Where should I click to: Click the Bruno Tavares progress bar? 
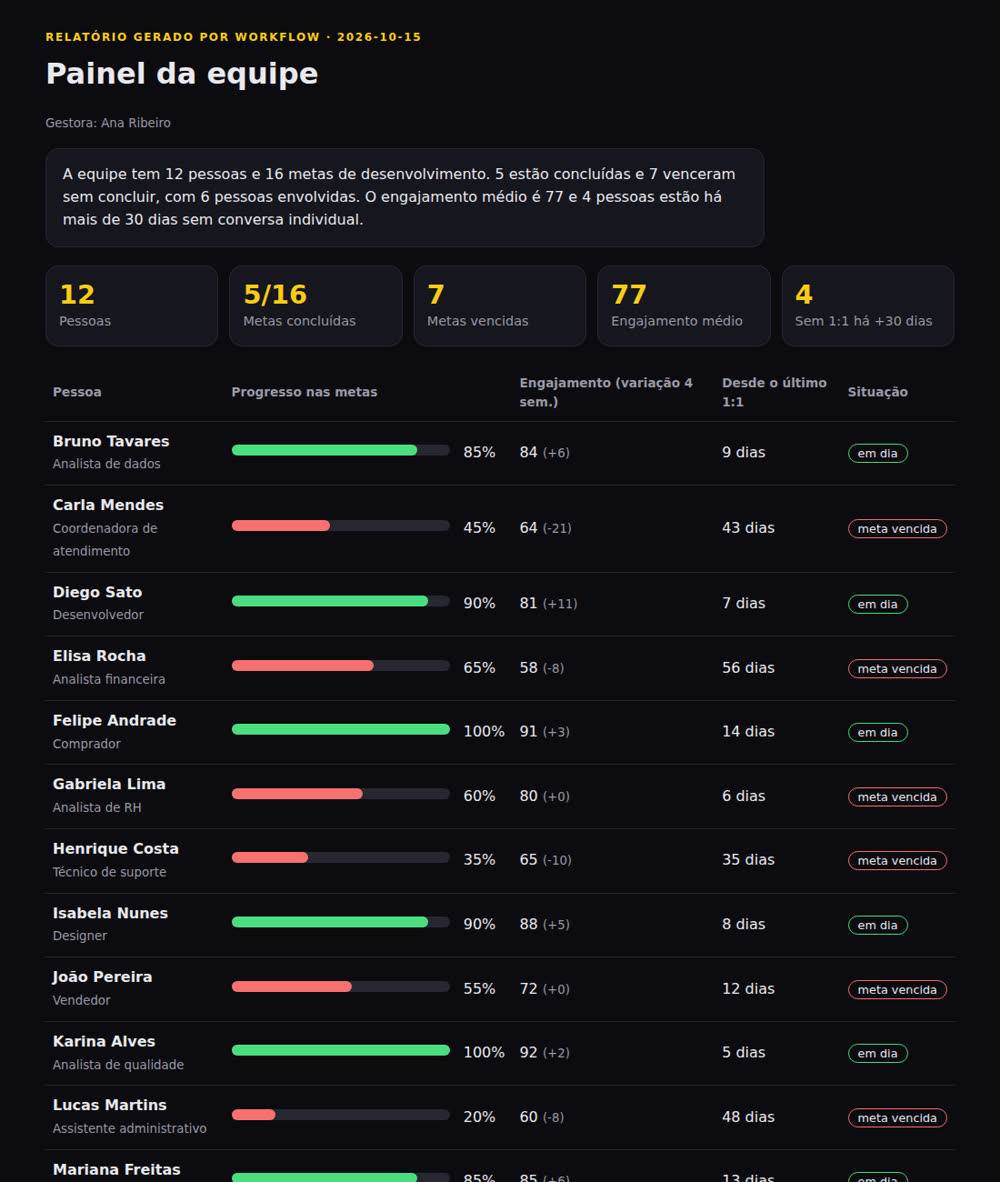(341, 450)
